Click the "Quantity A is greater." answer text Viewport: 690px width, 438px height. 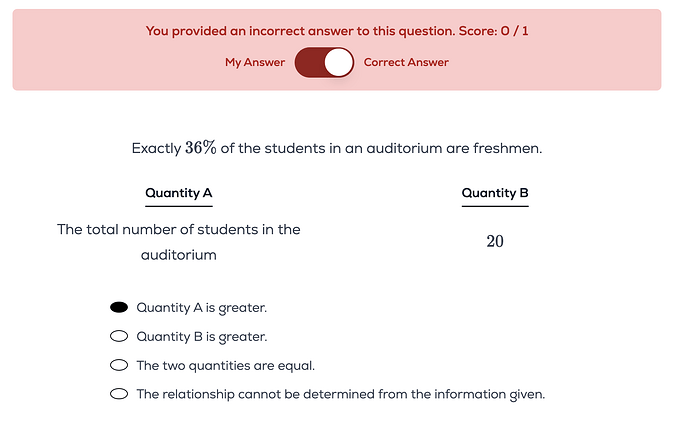[201, 307]
